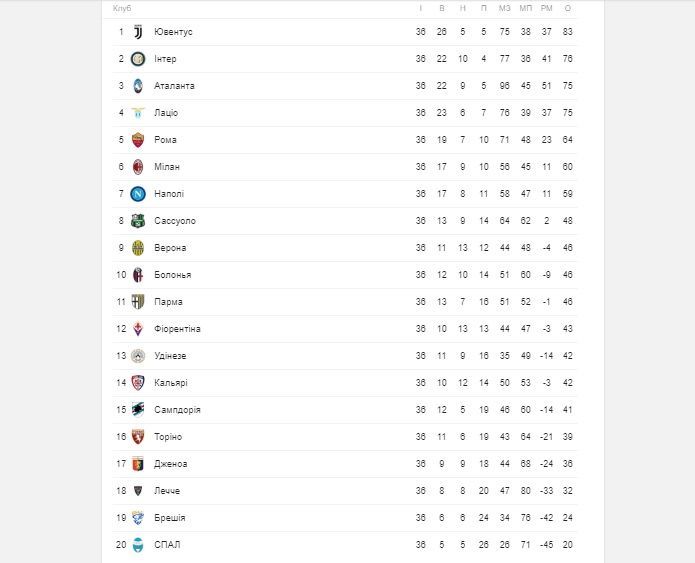Click the Клуб column header

point(122,8)
